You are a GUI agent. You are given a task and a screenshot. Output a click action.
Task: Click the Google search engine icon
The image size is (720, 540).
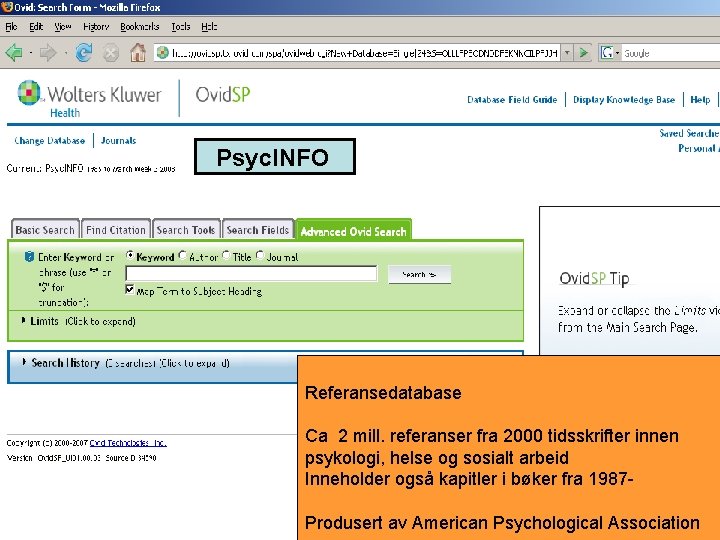[x=607, y=53]
